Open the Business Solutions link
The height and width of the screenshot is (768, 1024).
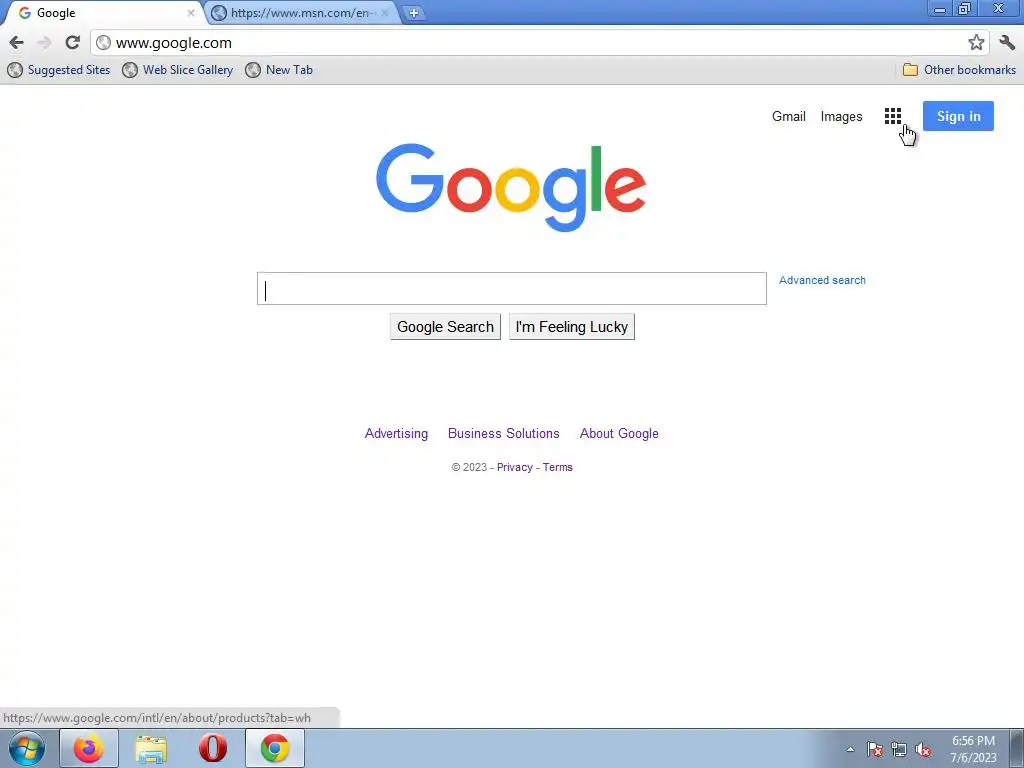[x=504, y=434]
